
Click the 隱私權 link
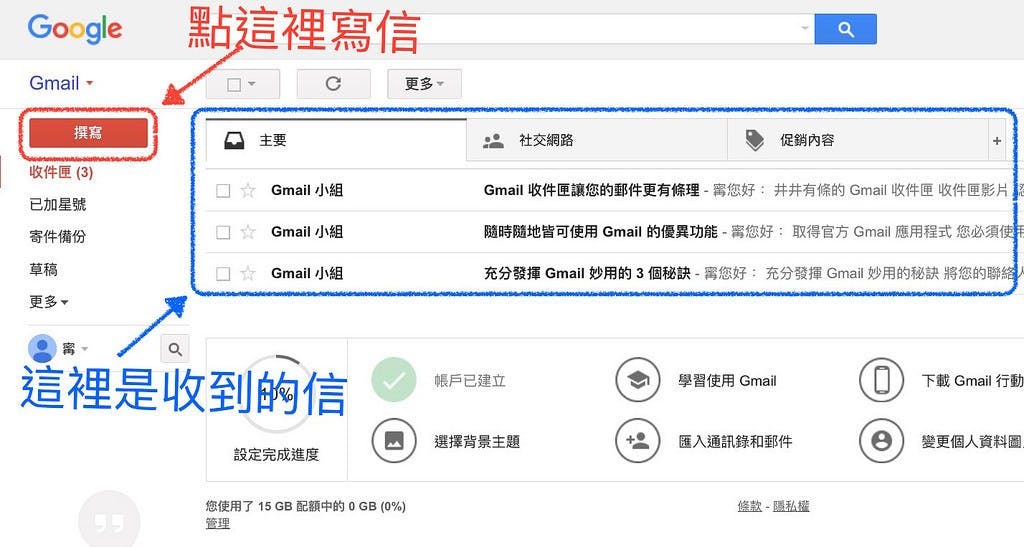[x=791, y=506]
